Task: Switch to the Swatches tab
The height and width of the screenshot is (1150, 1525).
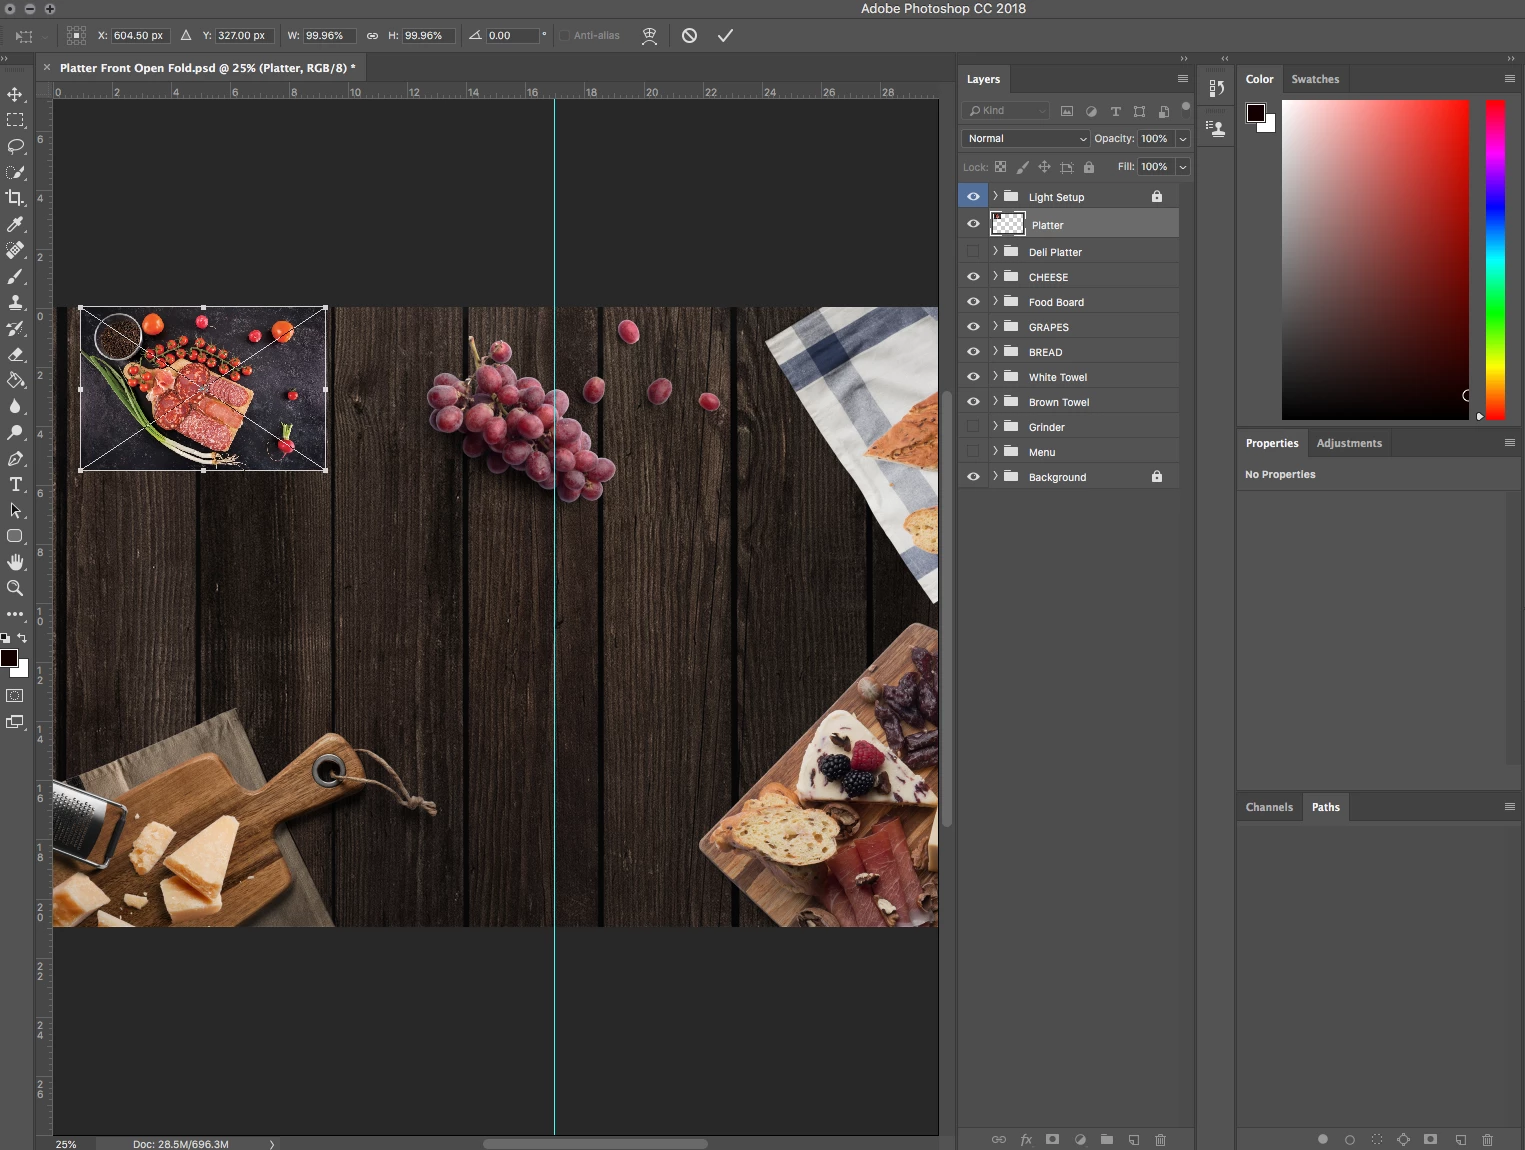Action: coord(1314,79)
